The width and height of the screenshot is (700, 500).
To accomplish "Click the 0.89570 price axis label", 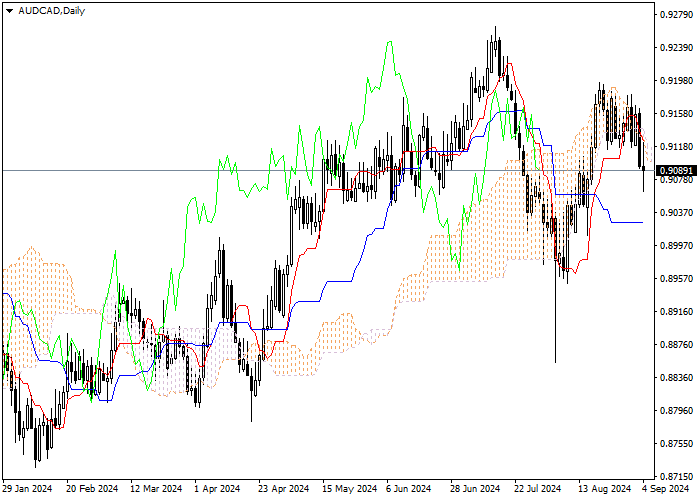I will pos(677,279).
